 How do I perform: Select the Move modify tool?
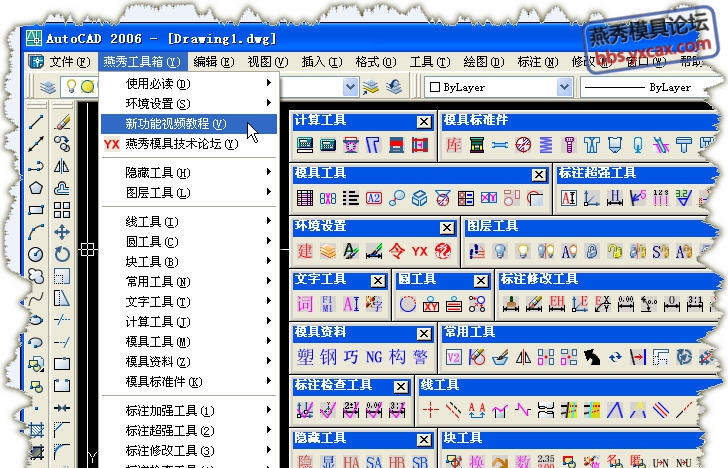(62, 232)
